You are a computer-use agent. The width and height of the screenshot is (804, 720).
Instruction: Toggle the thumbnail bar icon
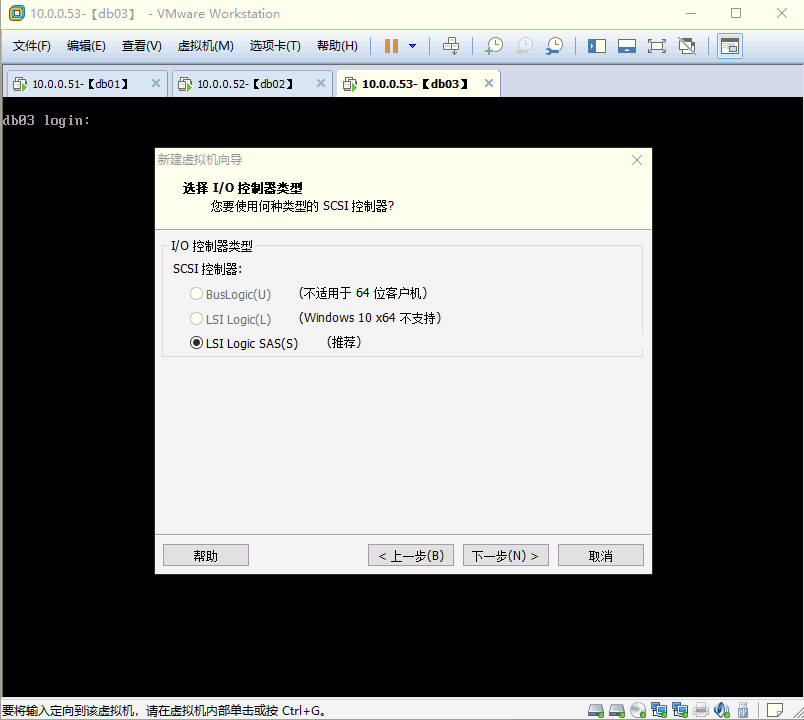[x=627, y=46]
